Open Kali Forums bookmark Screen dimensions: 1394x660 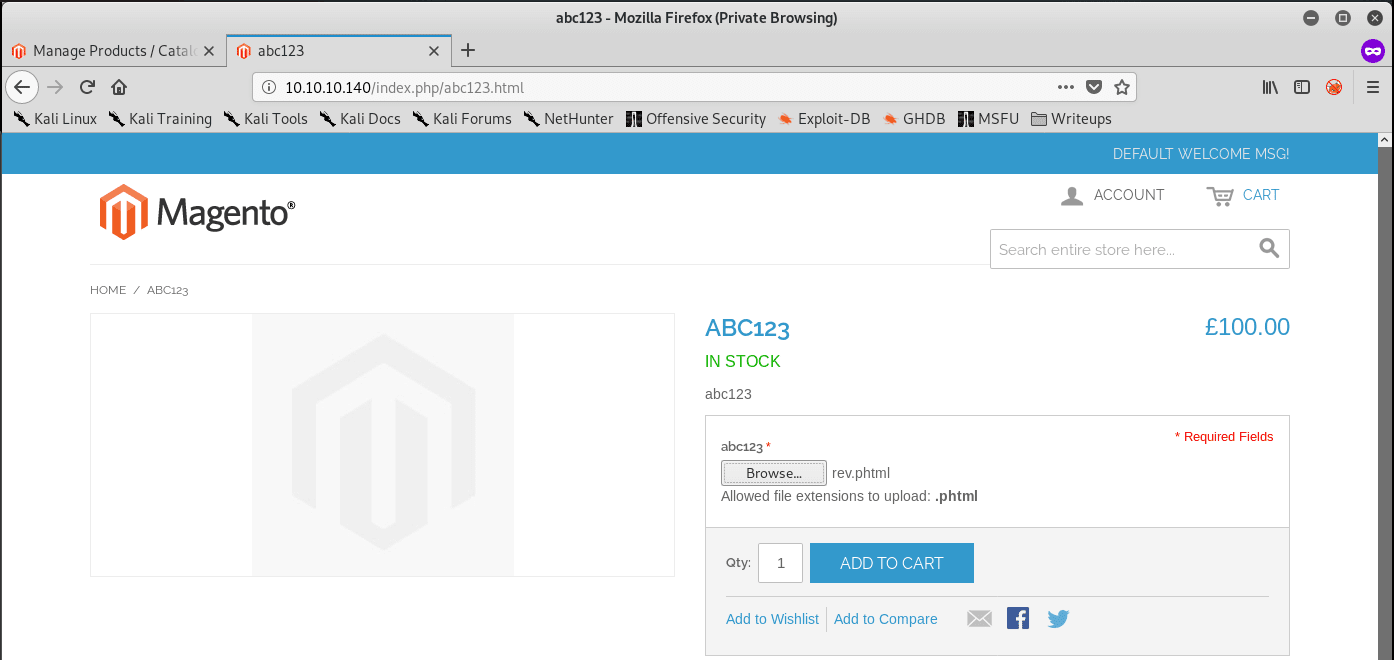click(x=462, y=118)
